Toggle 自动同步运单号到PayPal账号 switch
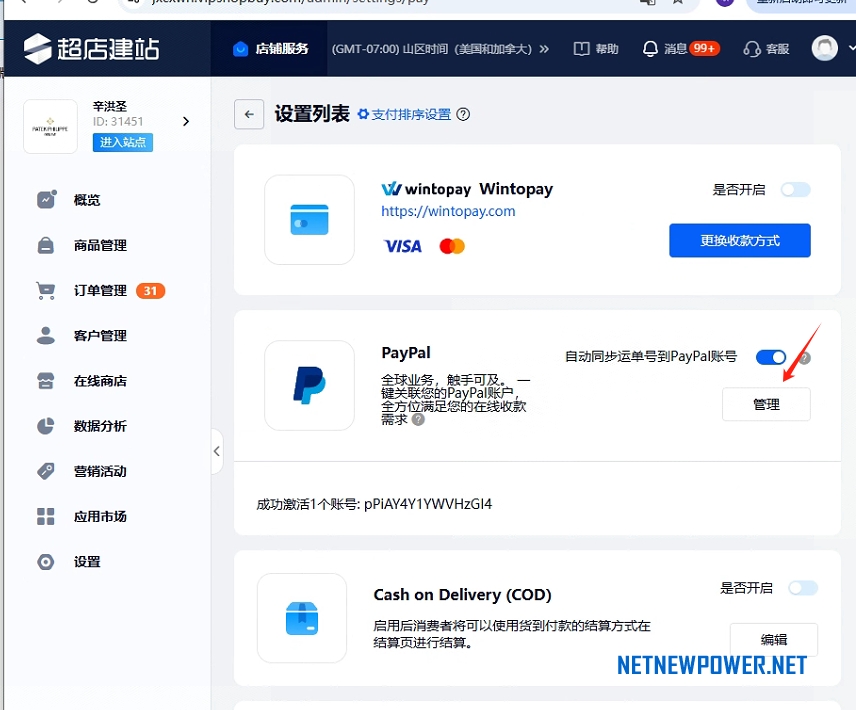Viewport: 856px width, 710px height. coord(771,357)
